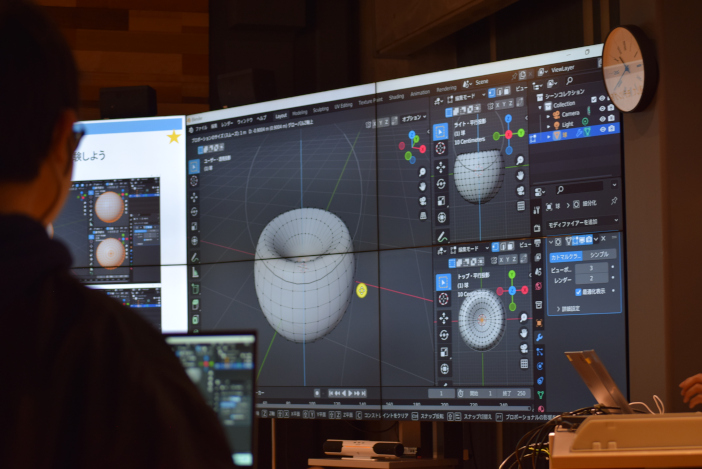This screenshot has width=702, height=469.
Task: Switch to the Sculpting workspace tab
Action: pos(321,110)
